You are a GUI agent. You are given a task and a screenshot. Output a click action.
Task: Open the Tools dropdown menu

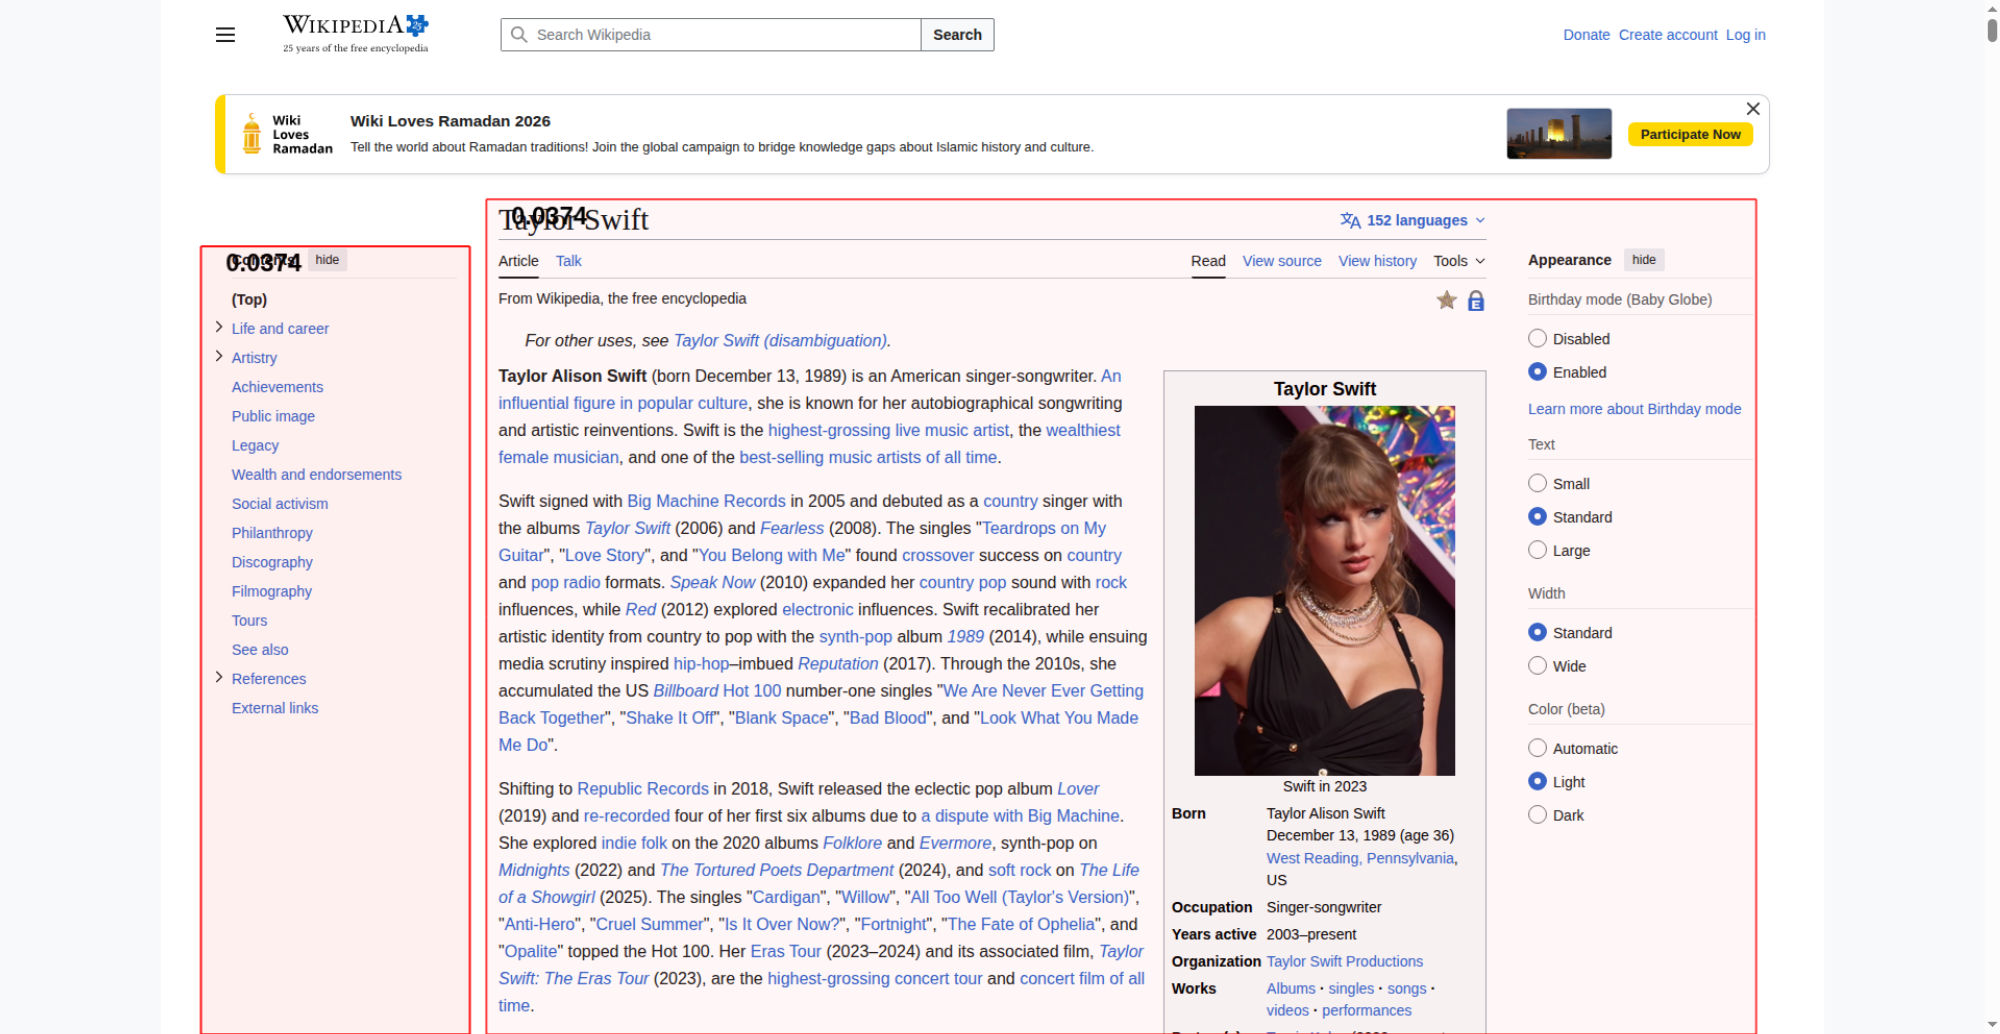(x=1458, y=261)
